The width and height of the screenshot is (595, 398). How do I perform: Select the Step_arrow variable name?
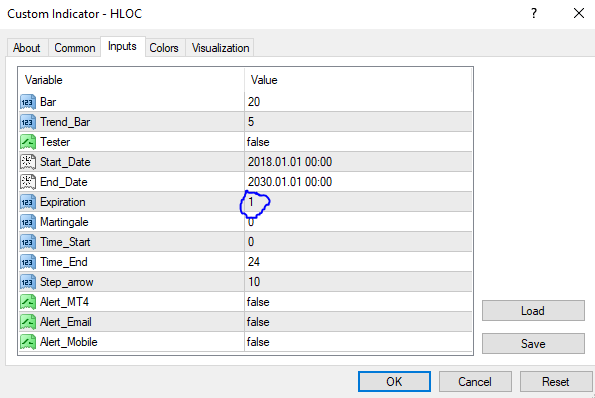click(x=67, y=282)
